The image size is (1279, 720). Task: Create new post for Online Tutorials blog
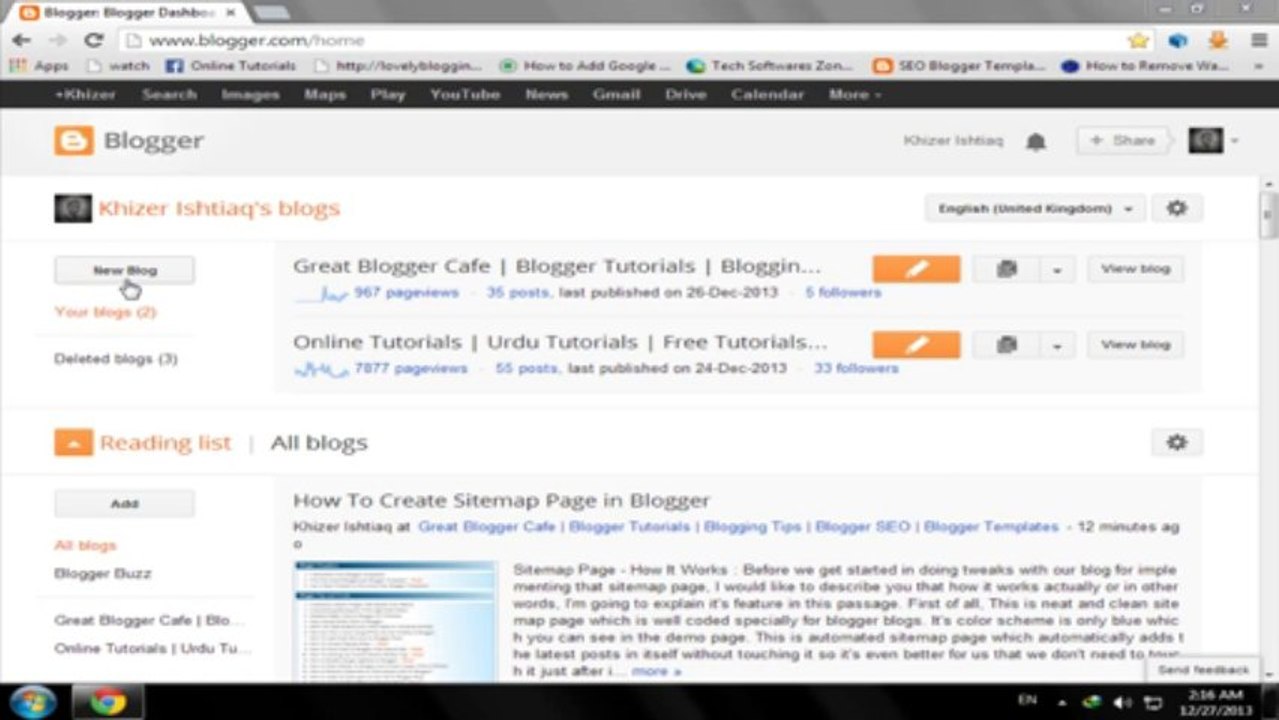tap(916, 345)
